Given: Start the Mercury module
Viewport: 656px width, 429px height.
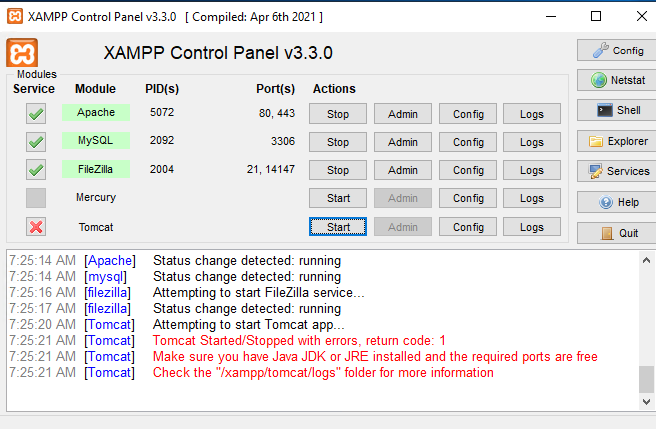Looking at the screenshot, I should (338, 198).
